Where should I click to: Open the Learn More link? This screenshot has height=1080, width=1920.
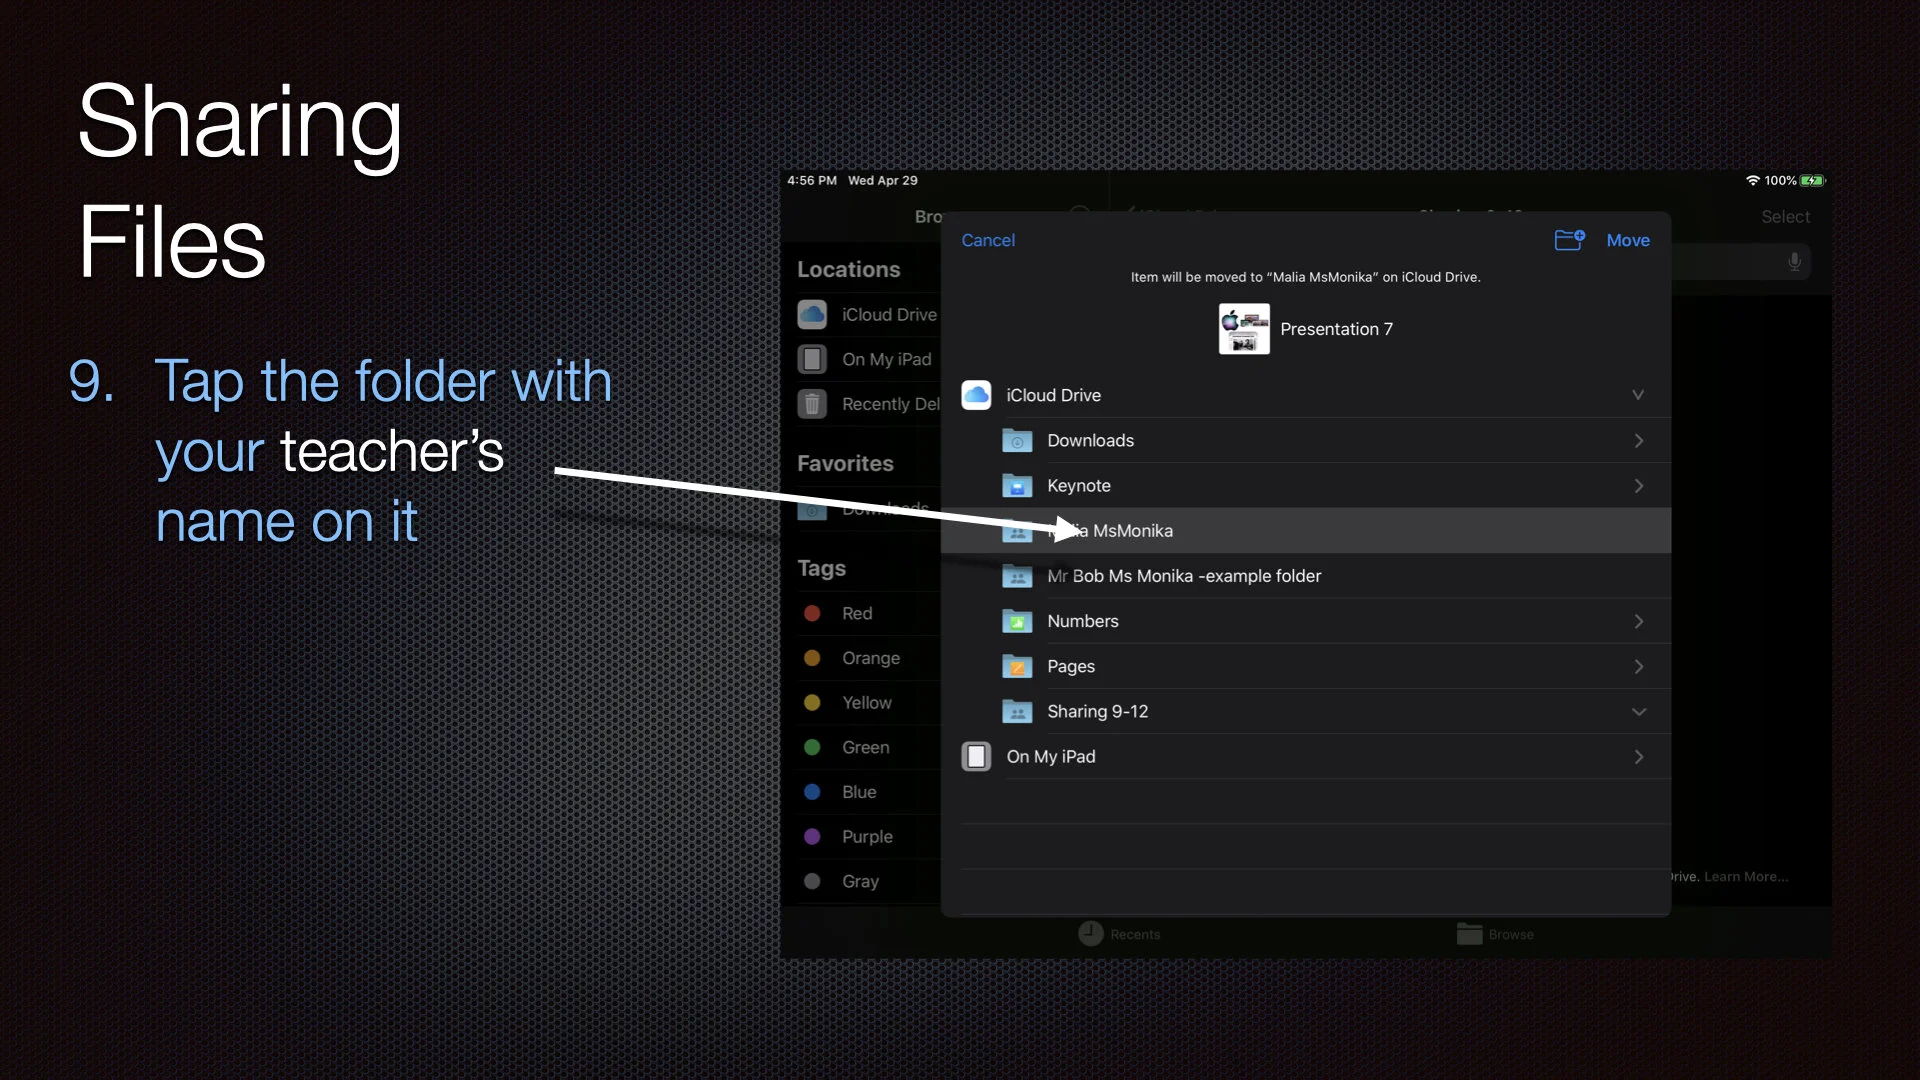[1745, 877]
